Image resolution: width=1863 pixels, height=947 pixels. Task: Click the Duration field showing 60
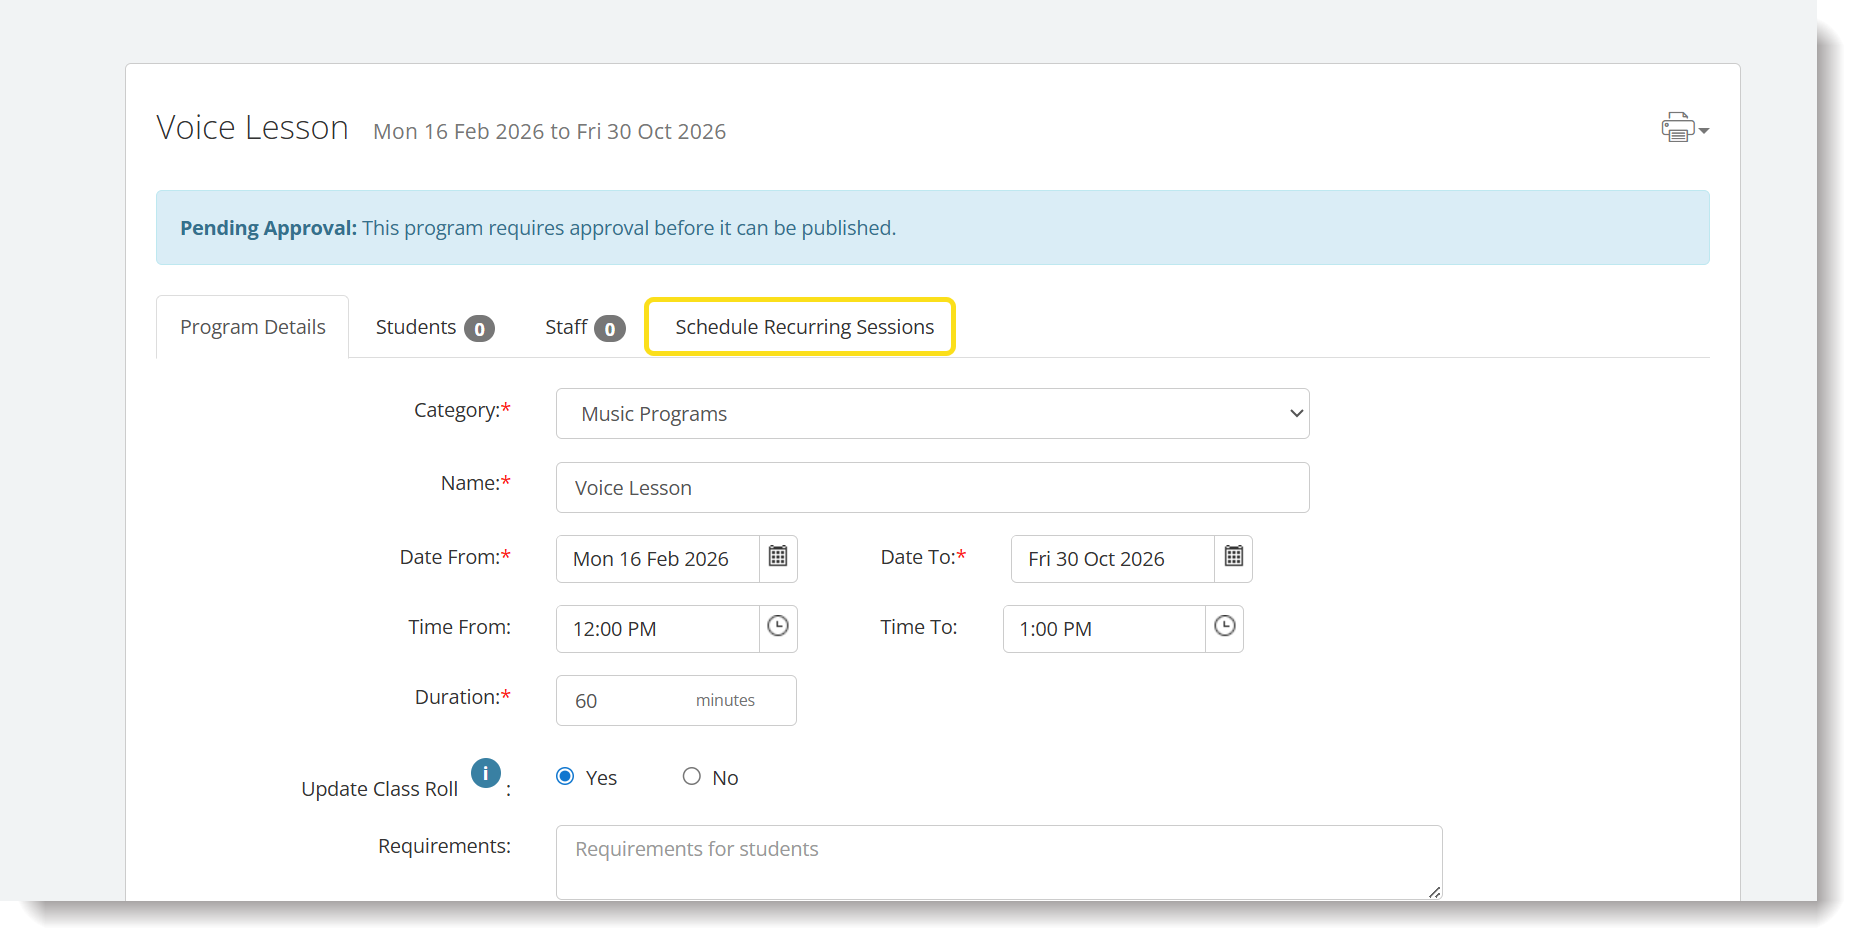676,700
